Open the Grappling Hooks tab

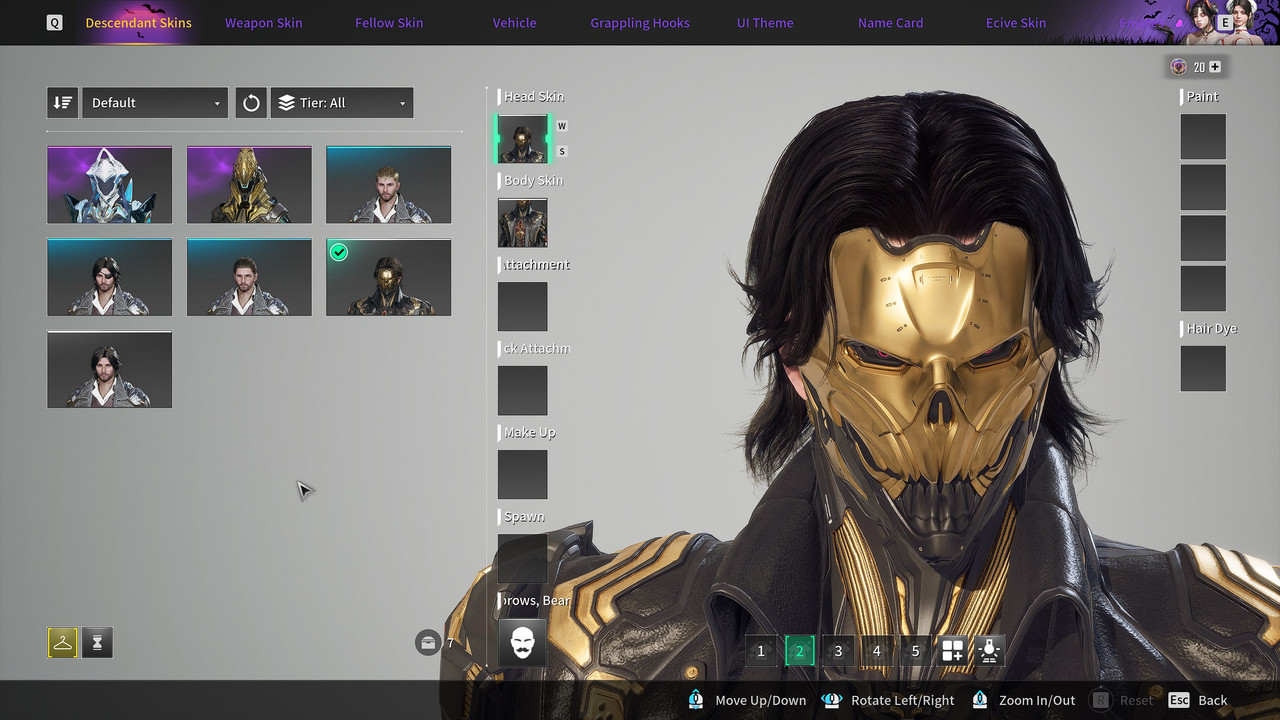[x=640, y=22]
